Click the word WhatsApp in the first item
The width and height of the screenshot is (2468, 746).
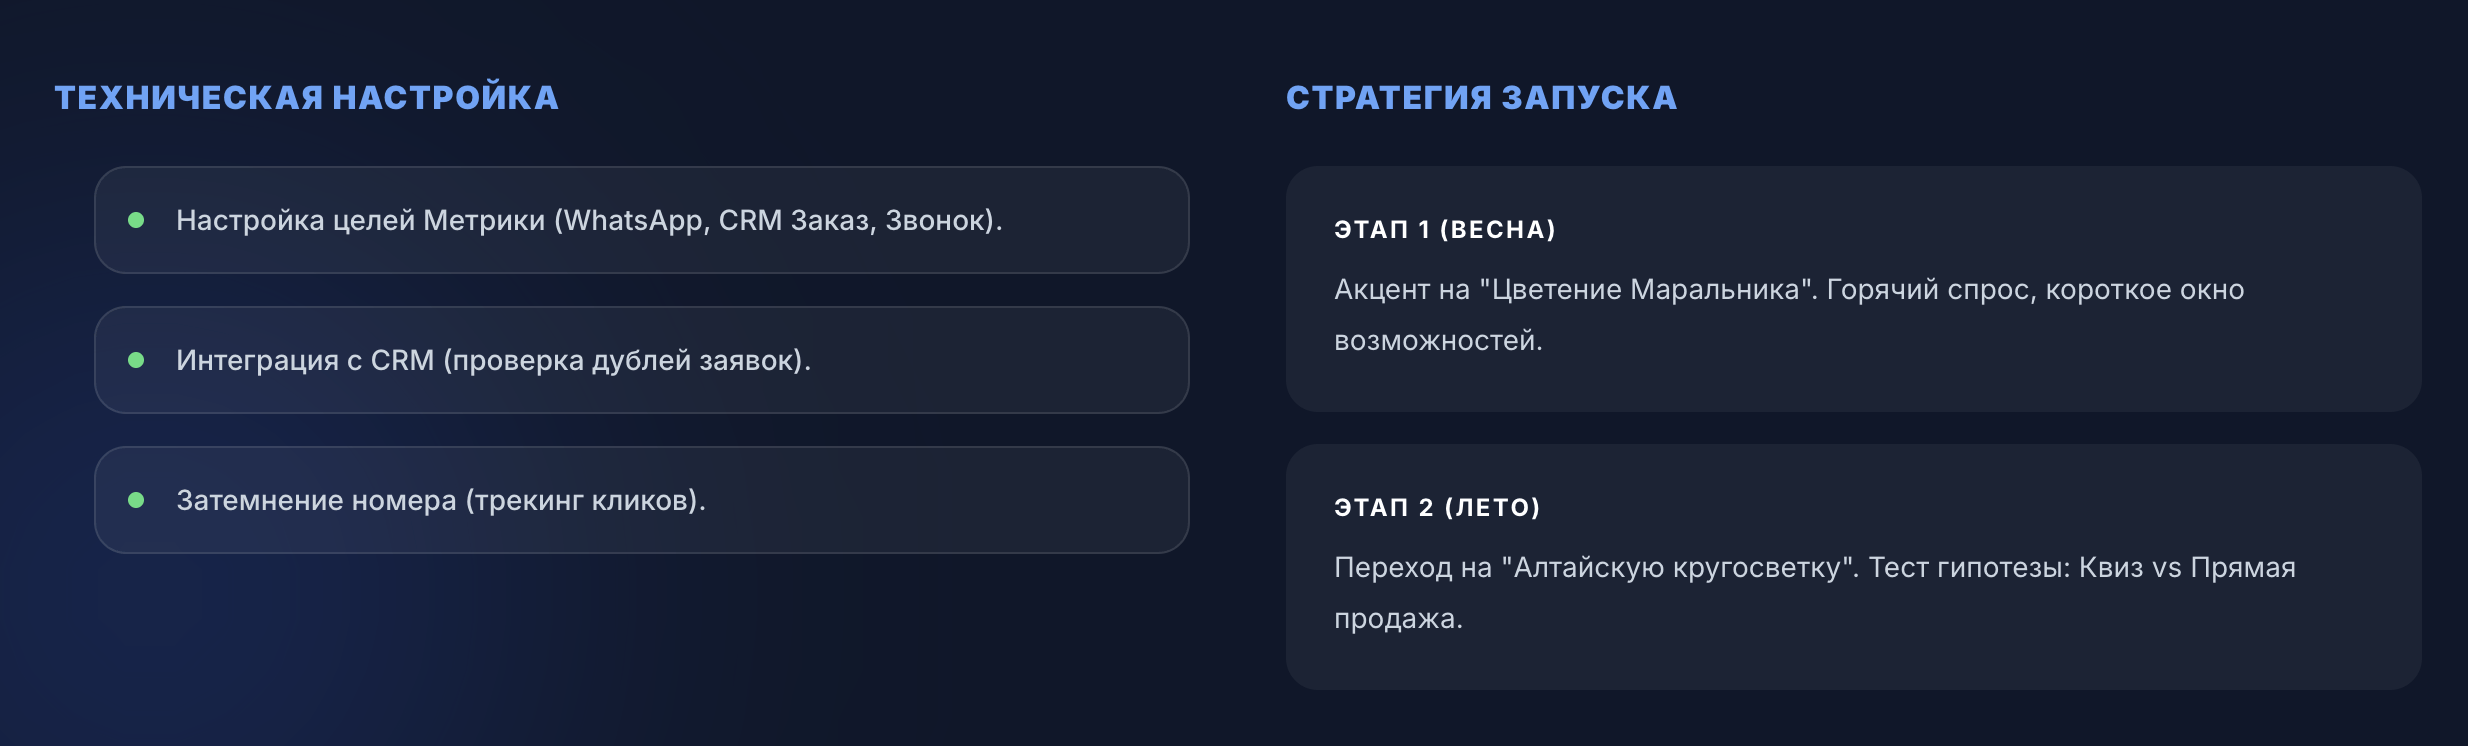pos(636,220)
